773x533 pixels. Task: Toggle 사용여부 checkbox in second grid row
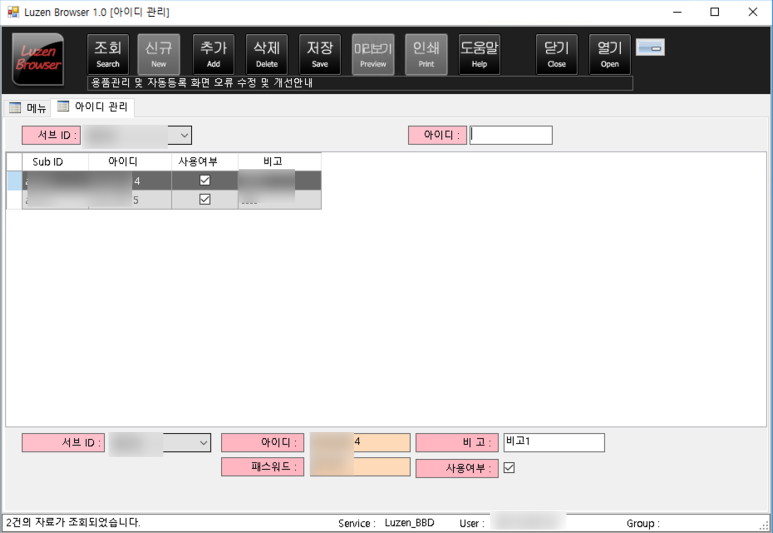205,199
